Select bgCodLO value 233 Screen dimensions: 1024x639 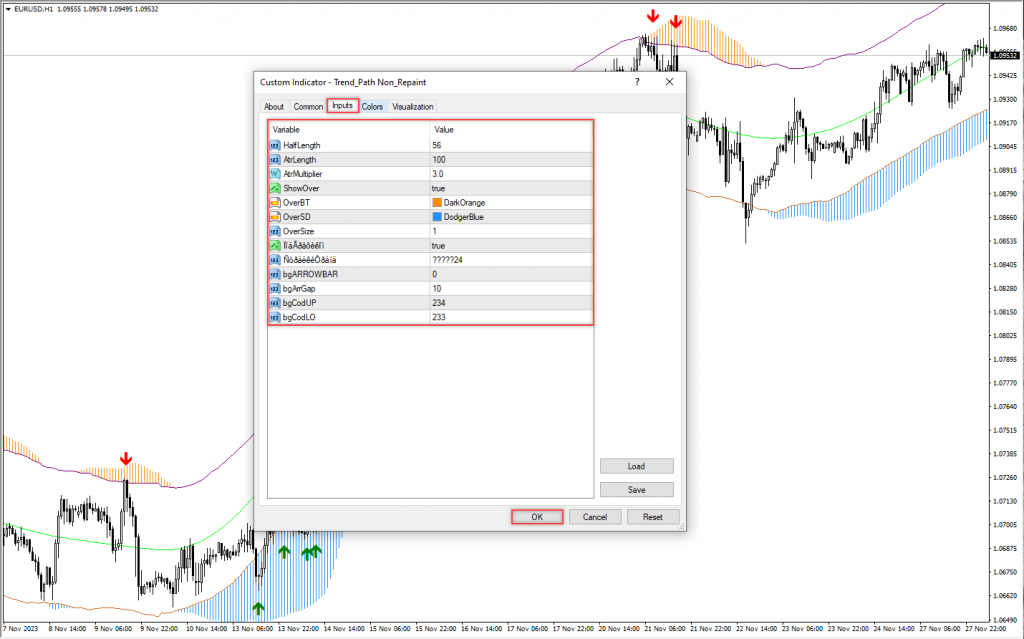511,317
